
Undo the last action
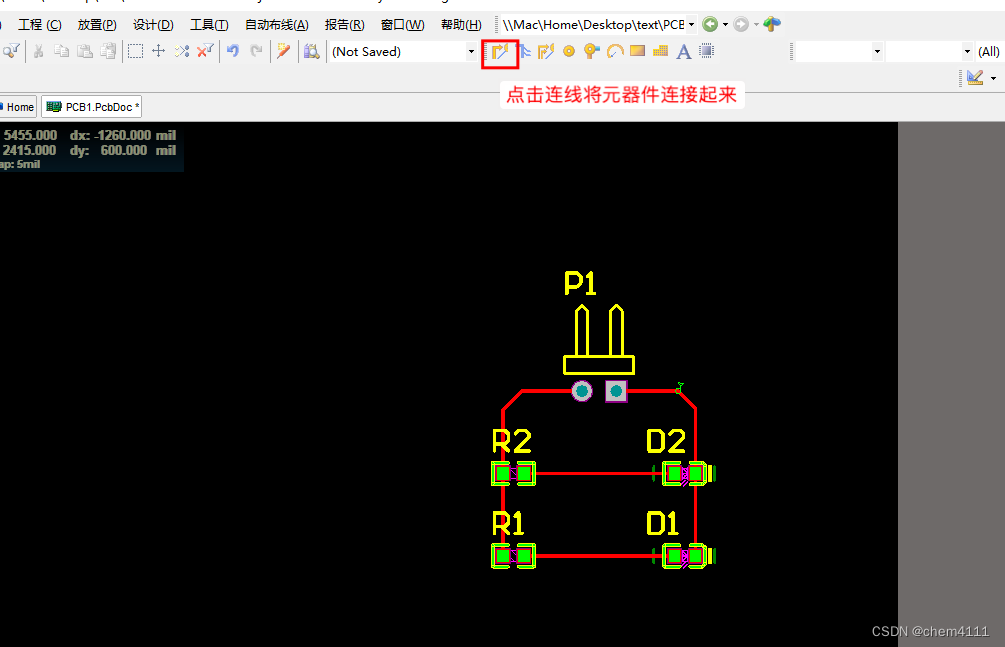[x=233, y=51]
